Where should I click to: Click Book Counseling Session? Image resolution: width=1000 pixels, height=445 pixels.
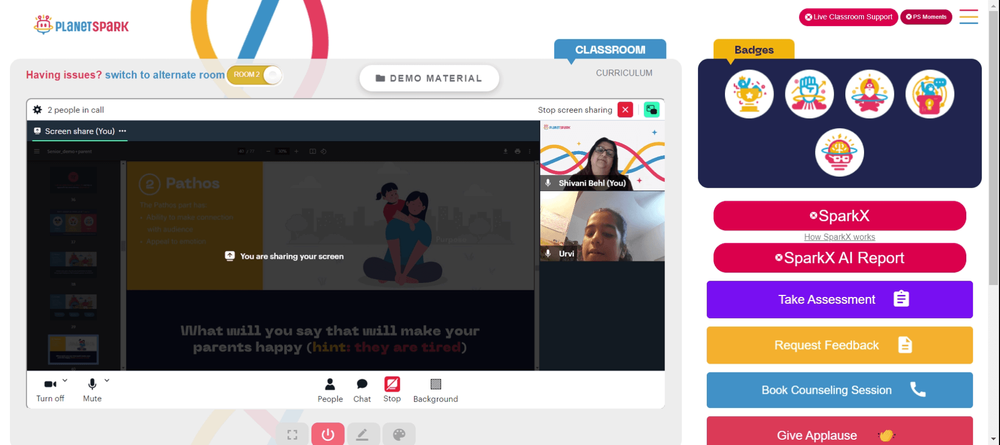click(x=839, y=390)
